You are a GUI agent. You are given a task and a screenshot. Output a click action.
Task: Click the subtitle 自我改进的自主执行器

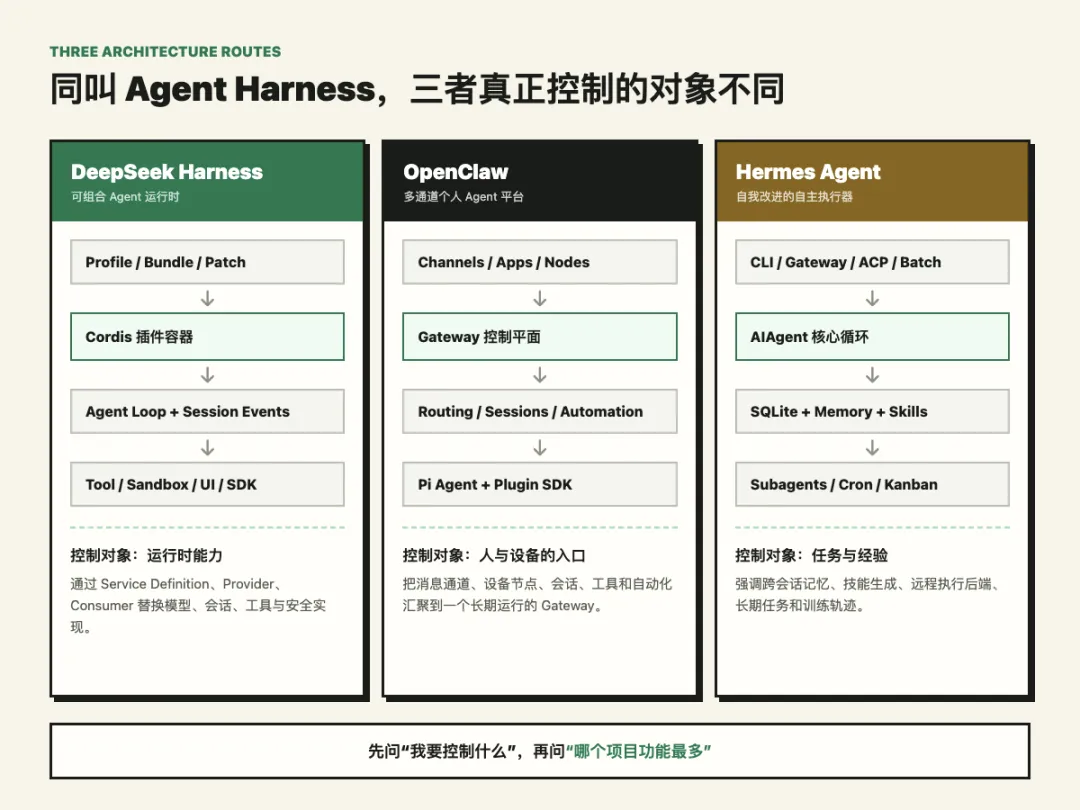tap(794, 197)
